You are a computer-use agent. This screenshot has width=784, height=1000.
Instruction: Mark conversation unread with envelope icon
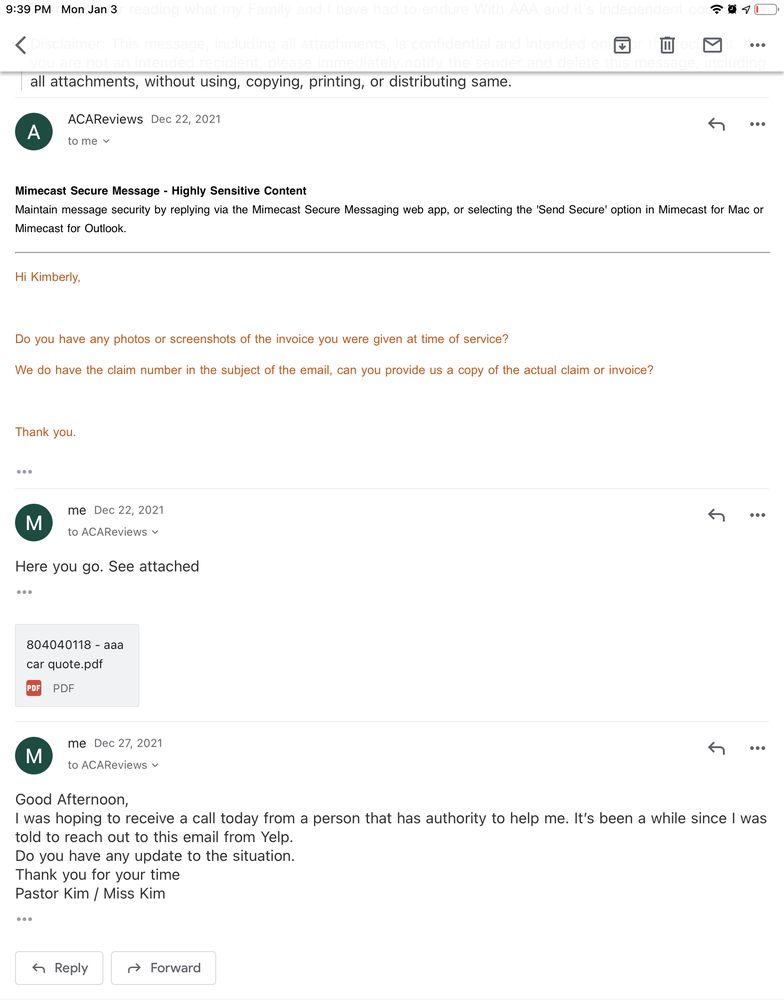712,45
